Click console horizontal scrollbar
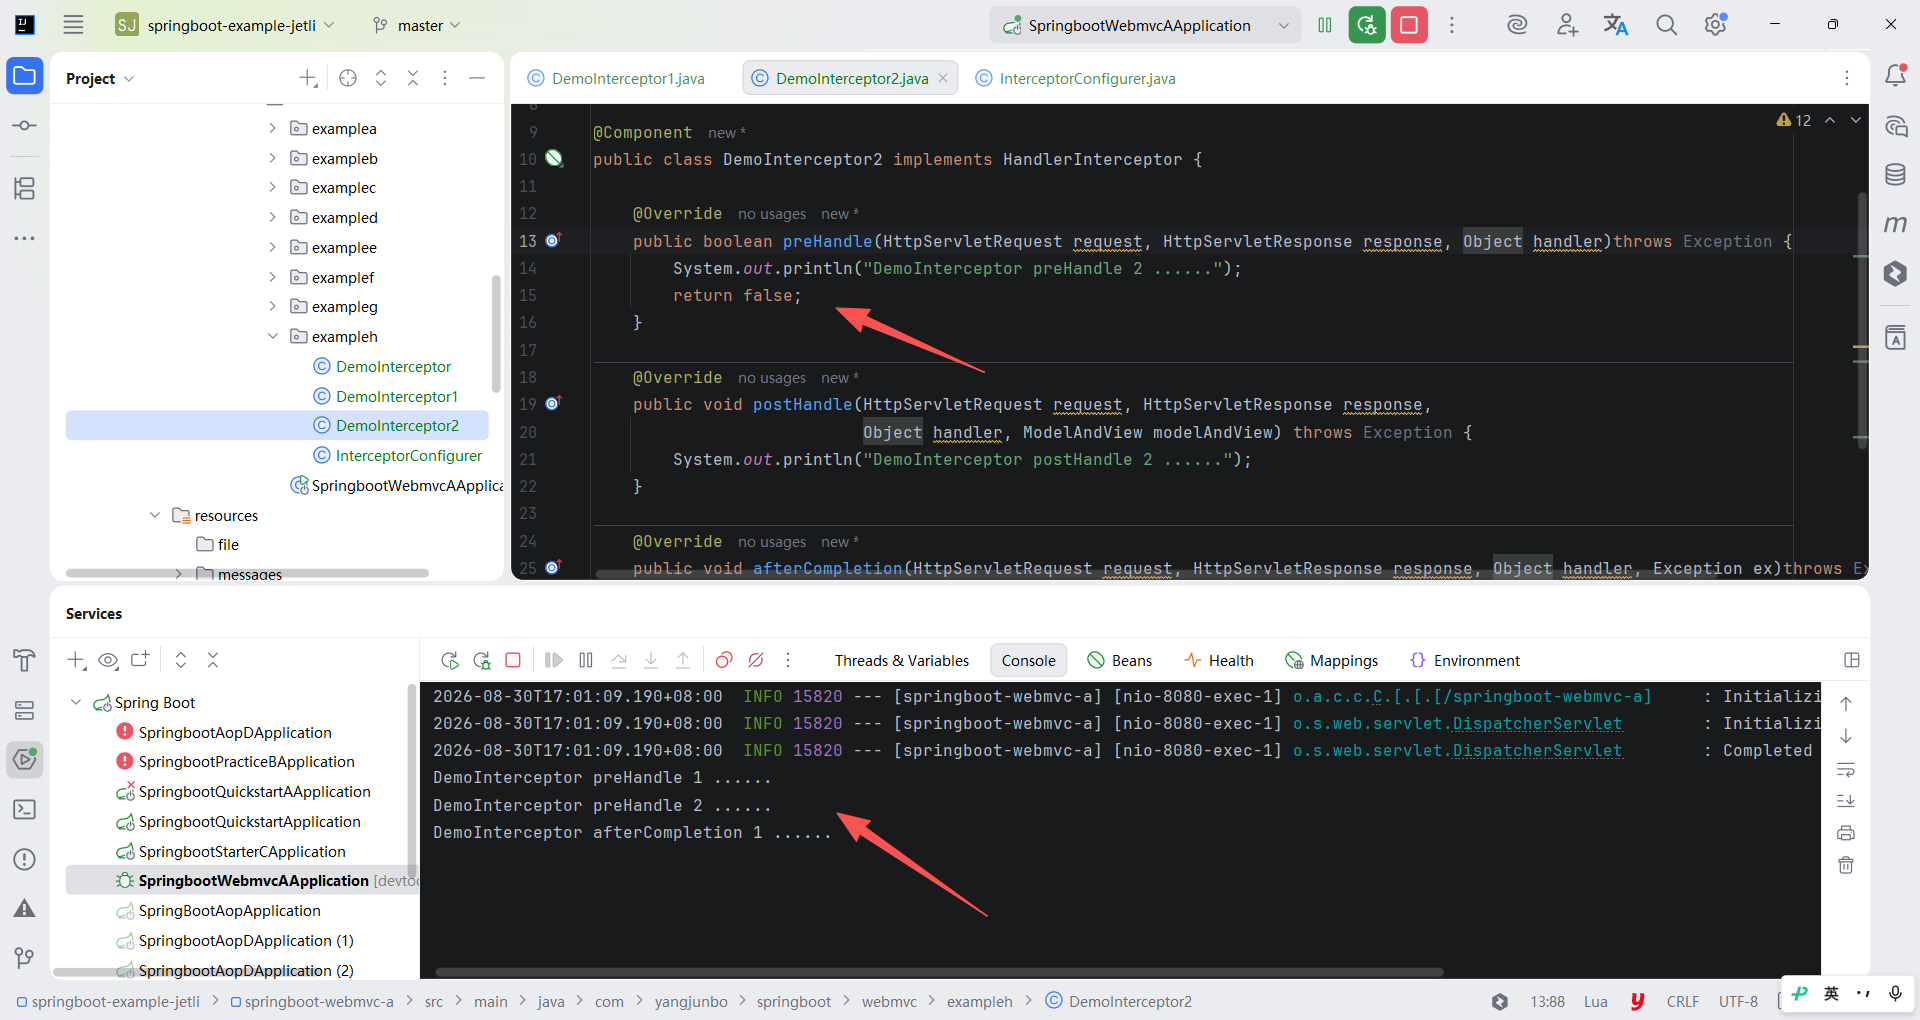This screenshot has height=1020, width=1920. (940, 971)
